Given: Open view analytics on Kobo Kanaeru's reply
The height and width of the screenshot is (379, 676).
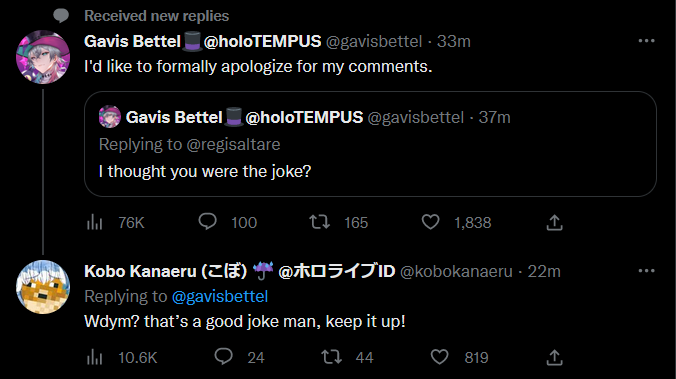Looking at the screenshot, I should pos(122,357).
